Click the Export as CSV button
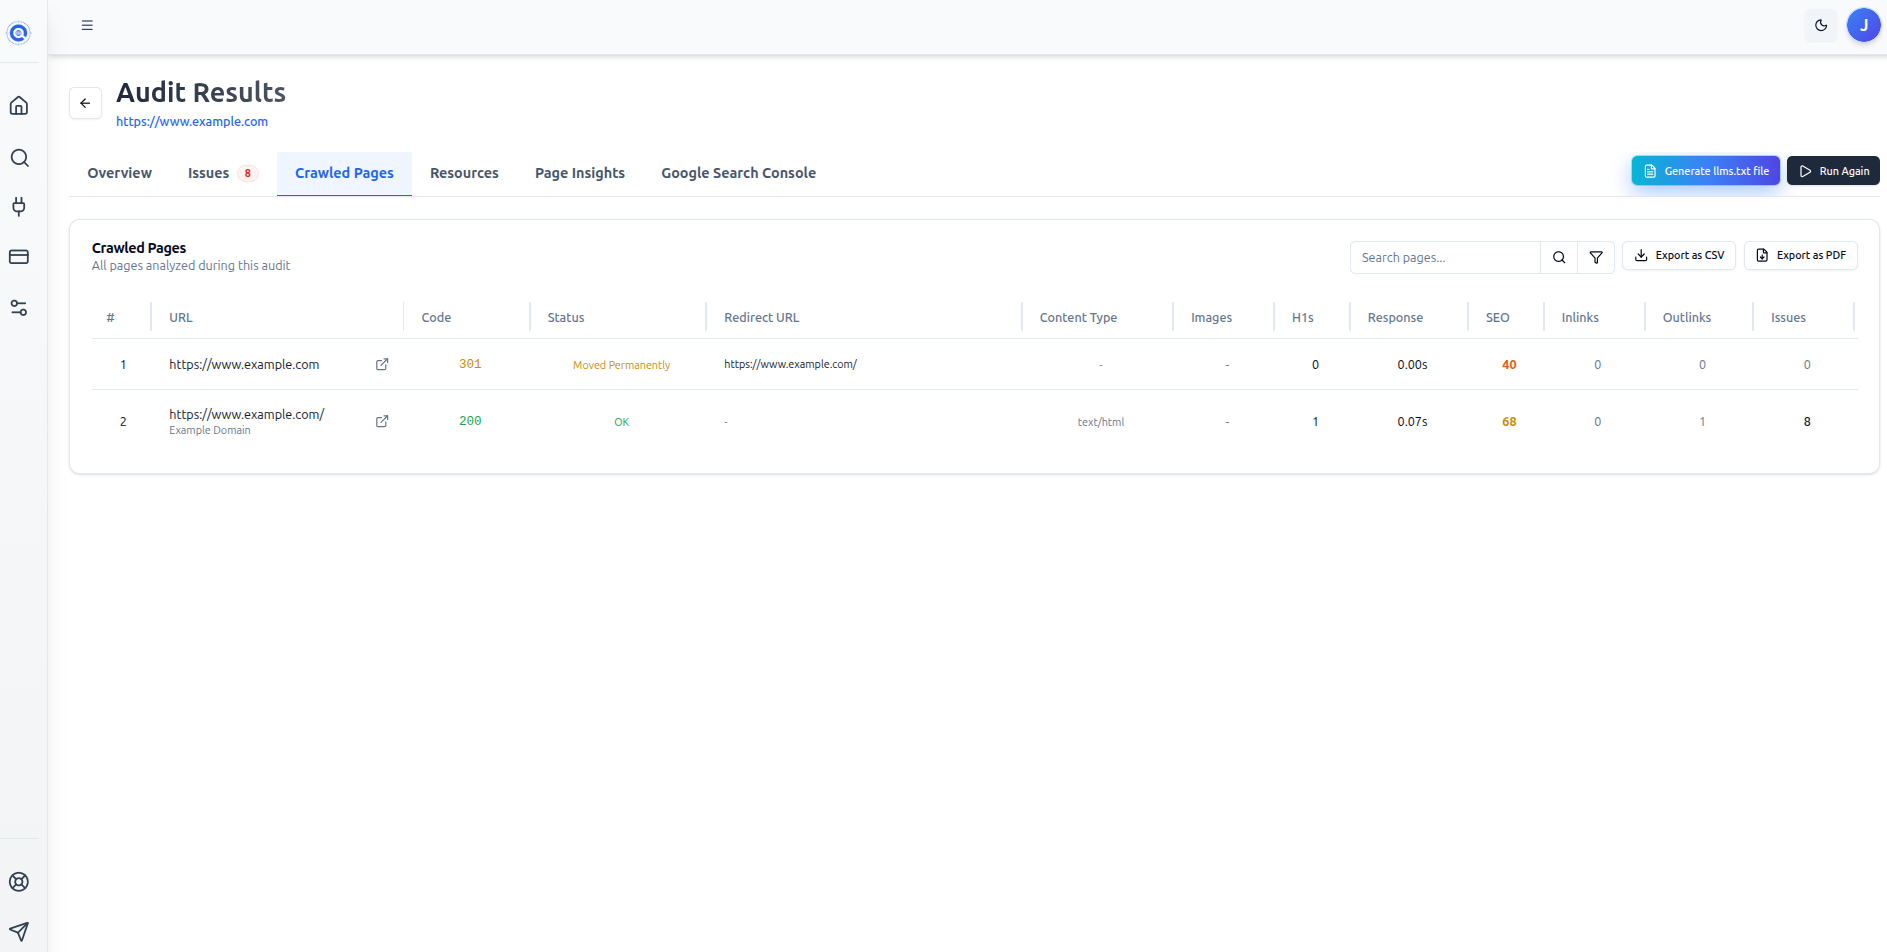1887x952 pixels. coord(1678,256)
